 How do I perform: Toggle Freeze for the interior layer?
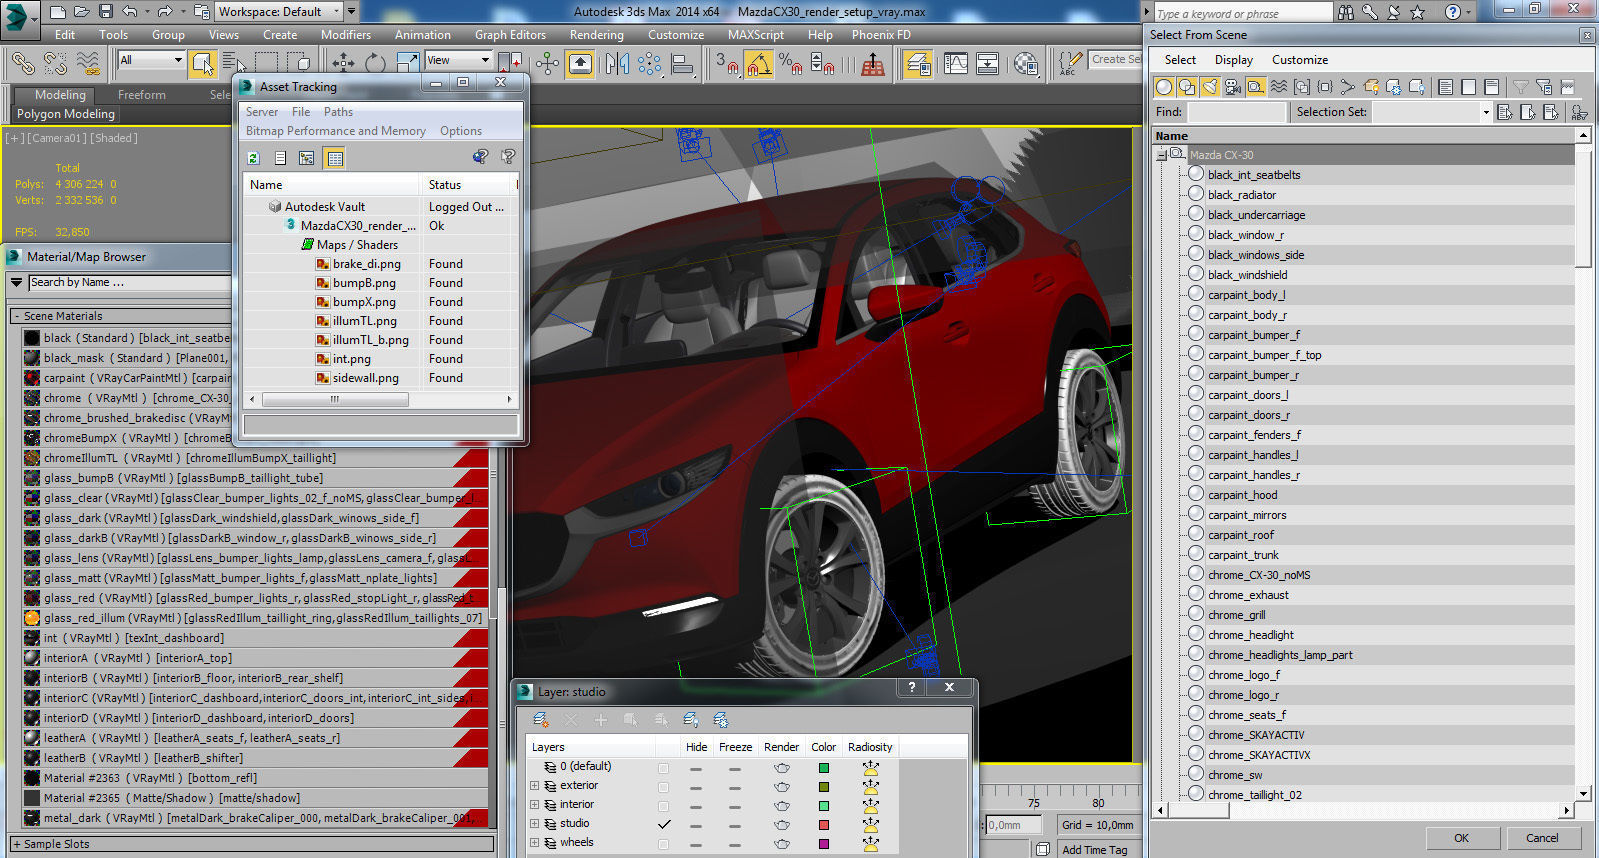735,806
